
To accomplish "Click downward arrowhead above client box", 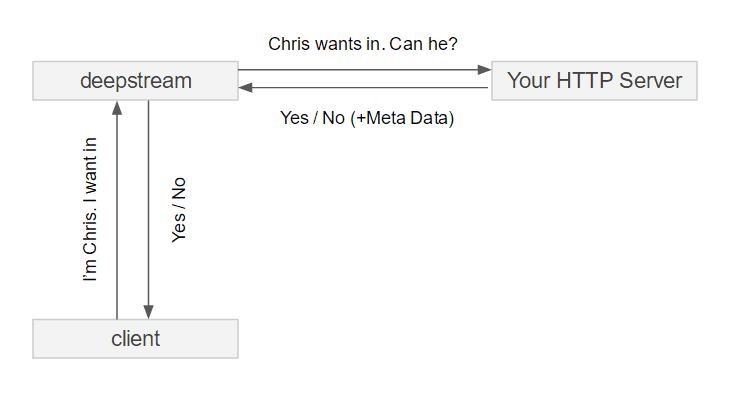I will 149,312.
